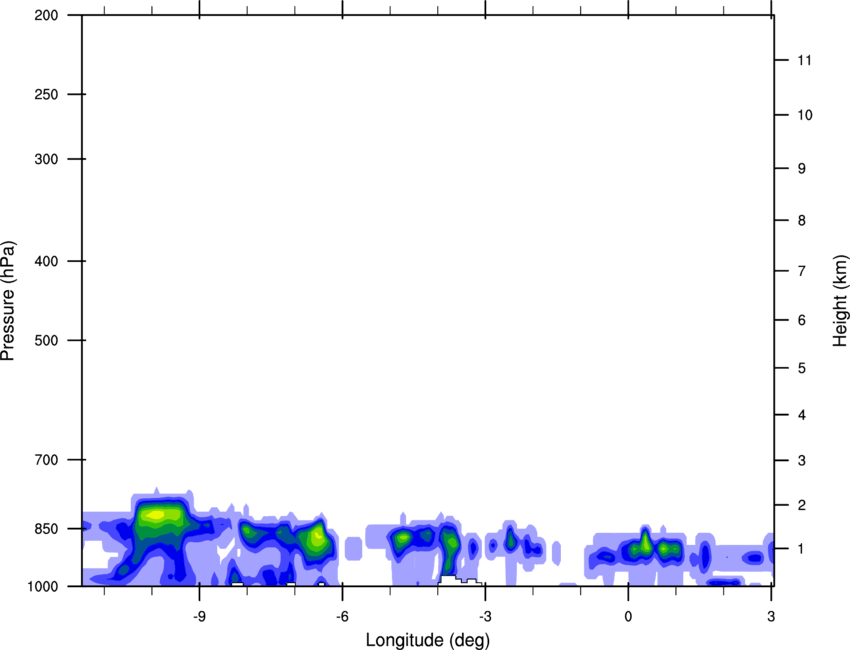Click the 6 km height label
The image size is (850, 650).
[802, 320]
